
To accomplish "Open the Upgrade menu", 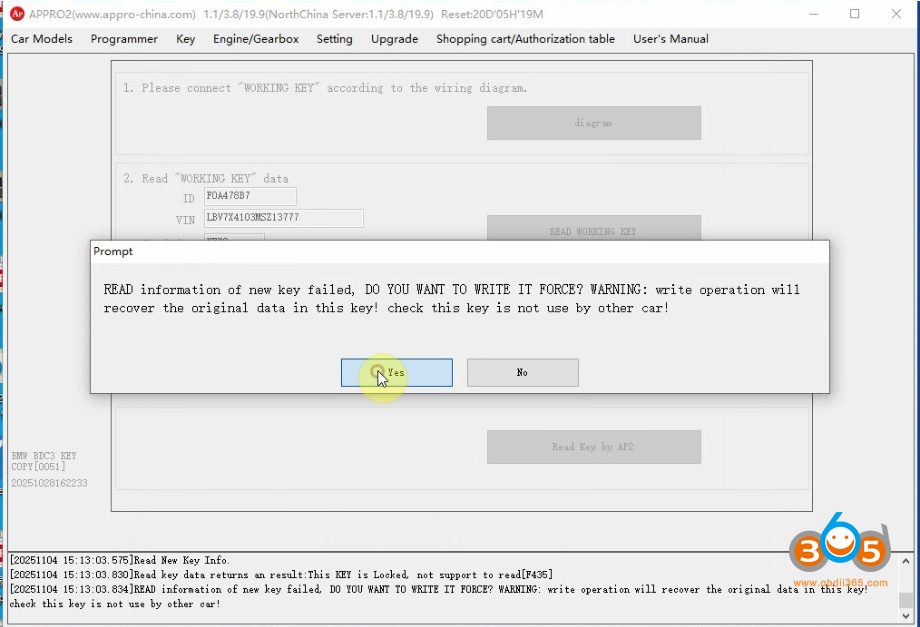I will tap(394, 39).
